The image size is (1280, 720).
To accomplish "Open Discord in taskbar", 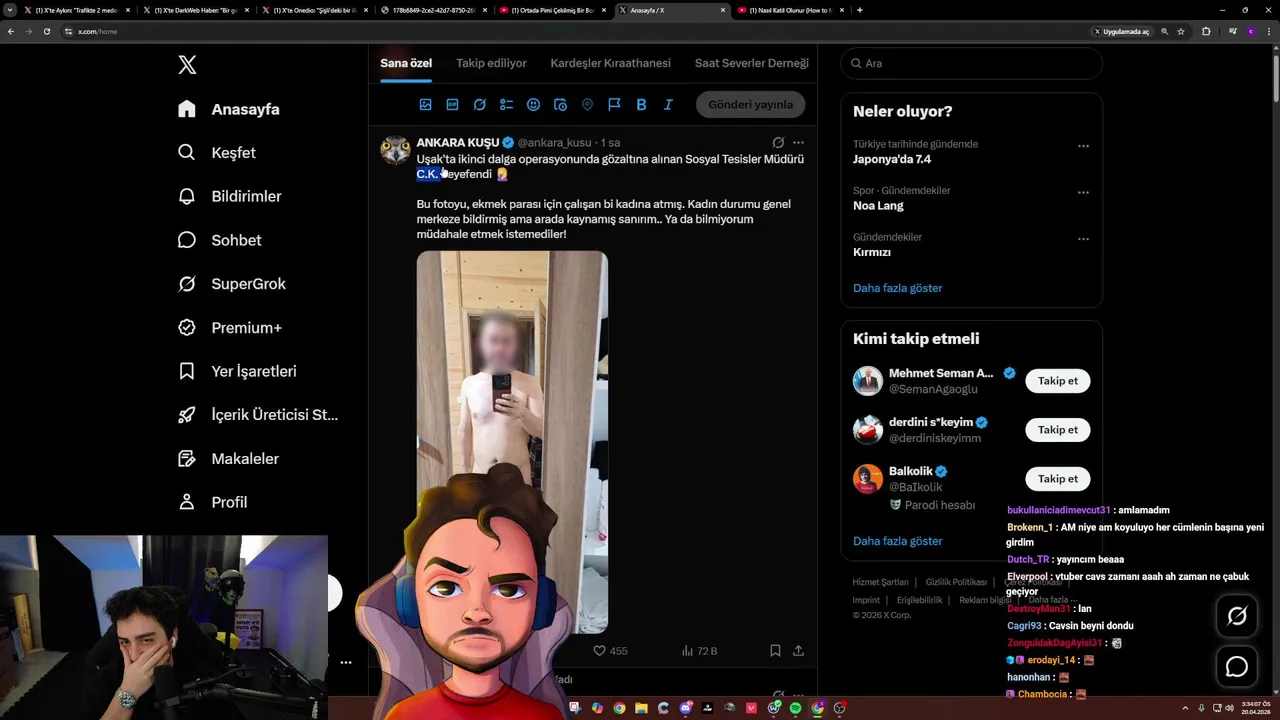I will (x=686, y=708).
